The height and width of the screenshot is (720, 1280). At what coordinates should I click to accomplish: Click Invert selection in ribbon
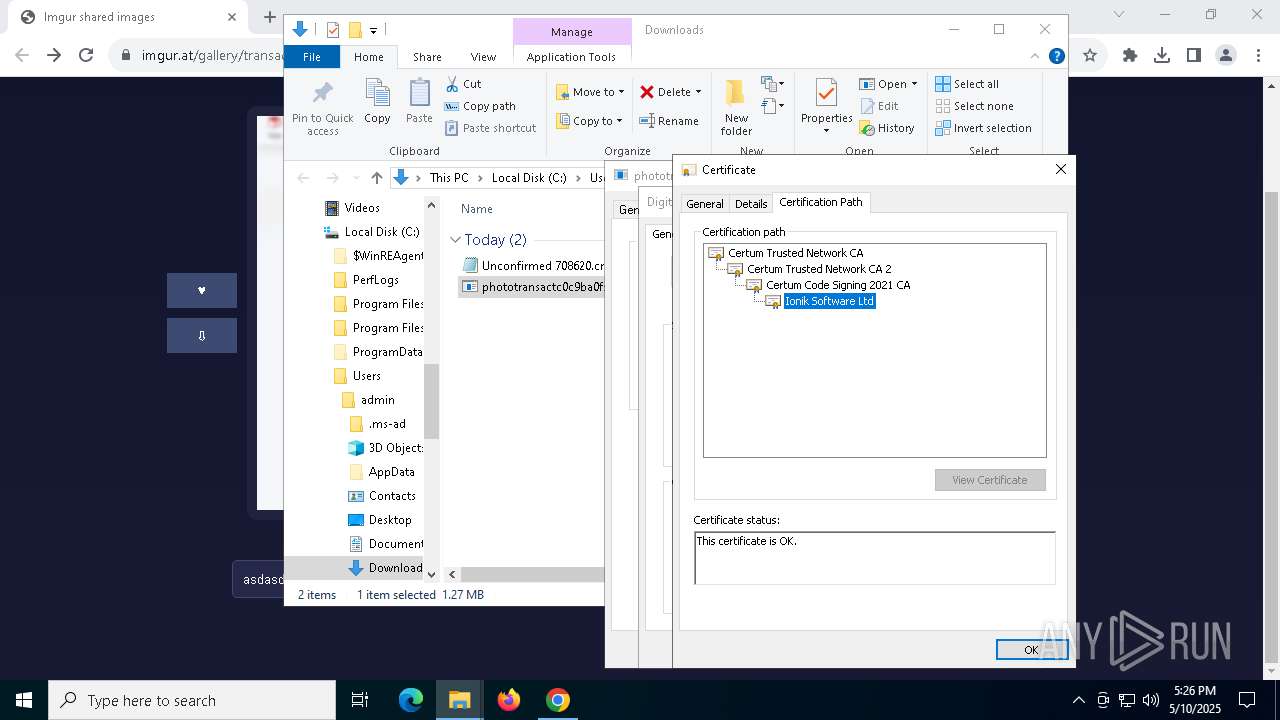983,128
